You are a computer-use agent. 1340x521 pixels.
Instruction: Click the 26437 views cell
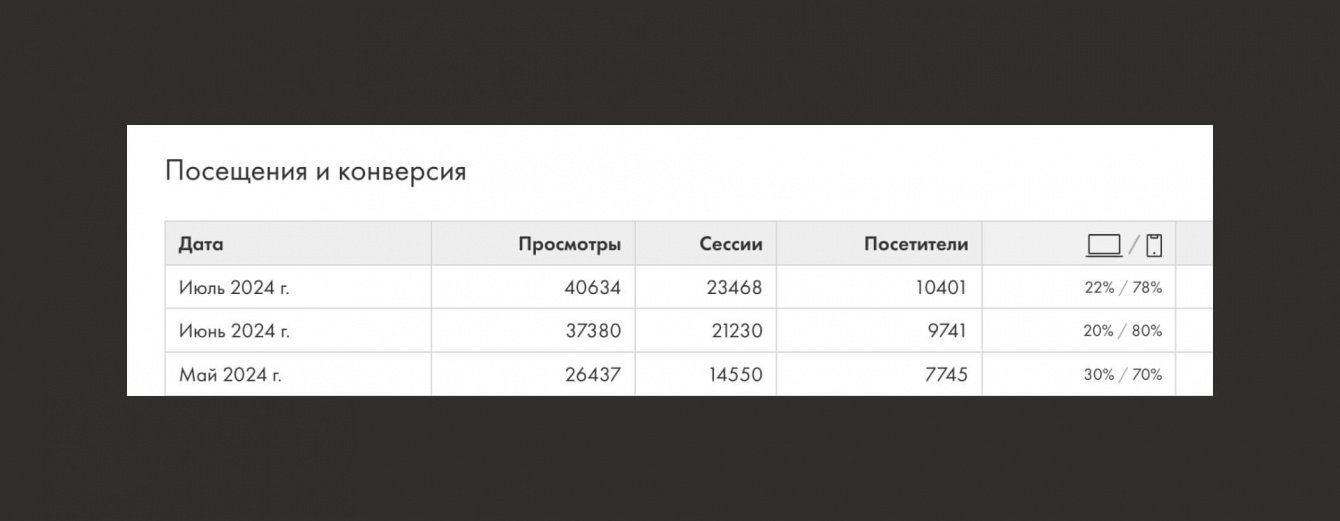pyautogui.click(x=592, y=375)
